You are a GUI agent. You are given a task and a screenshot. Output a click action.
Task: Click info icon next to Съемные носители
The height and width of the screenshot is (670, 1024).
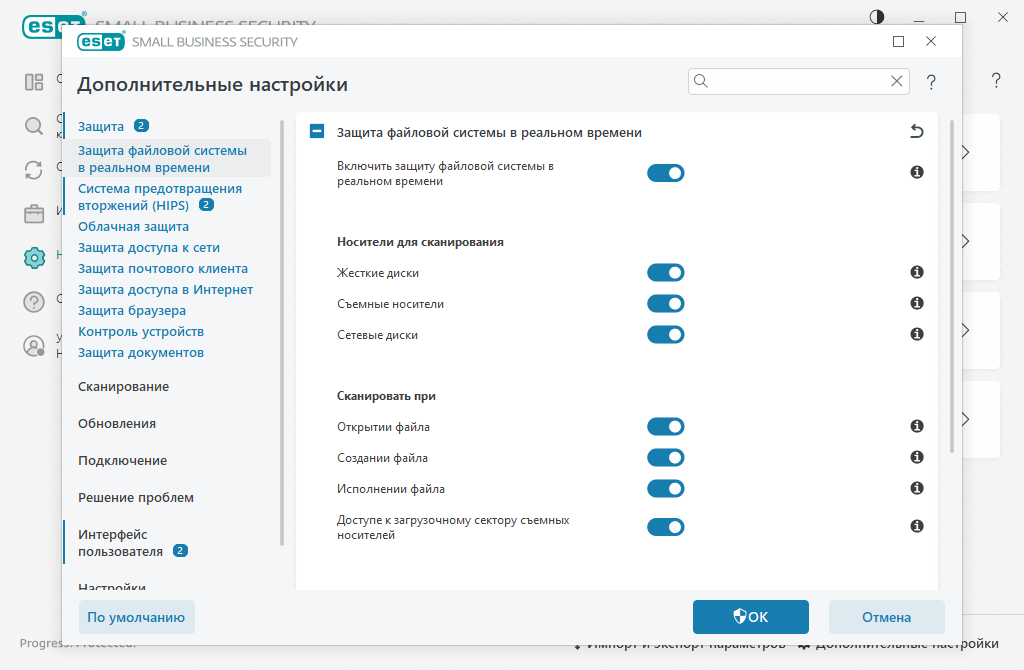tap(916, 303)
